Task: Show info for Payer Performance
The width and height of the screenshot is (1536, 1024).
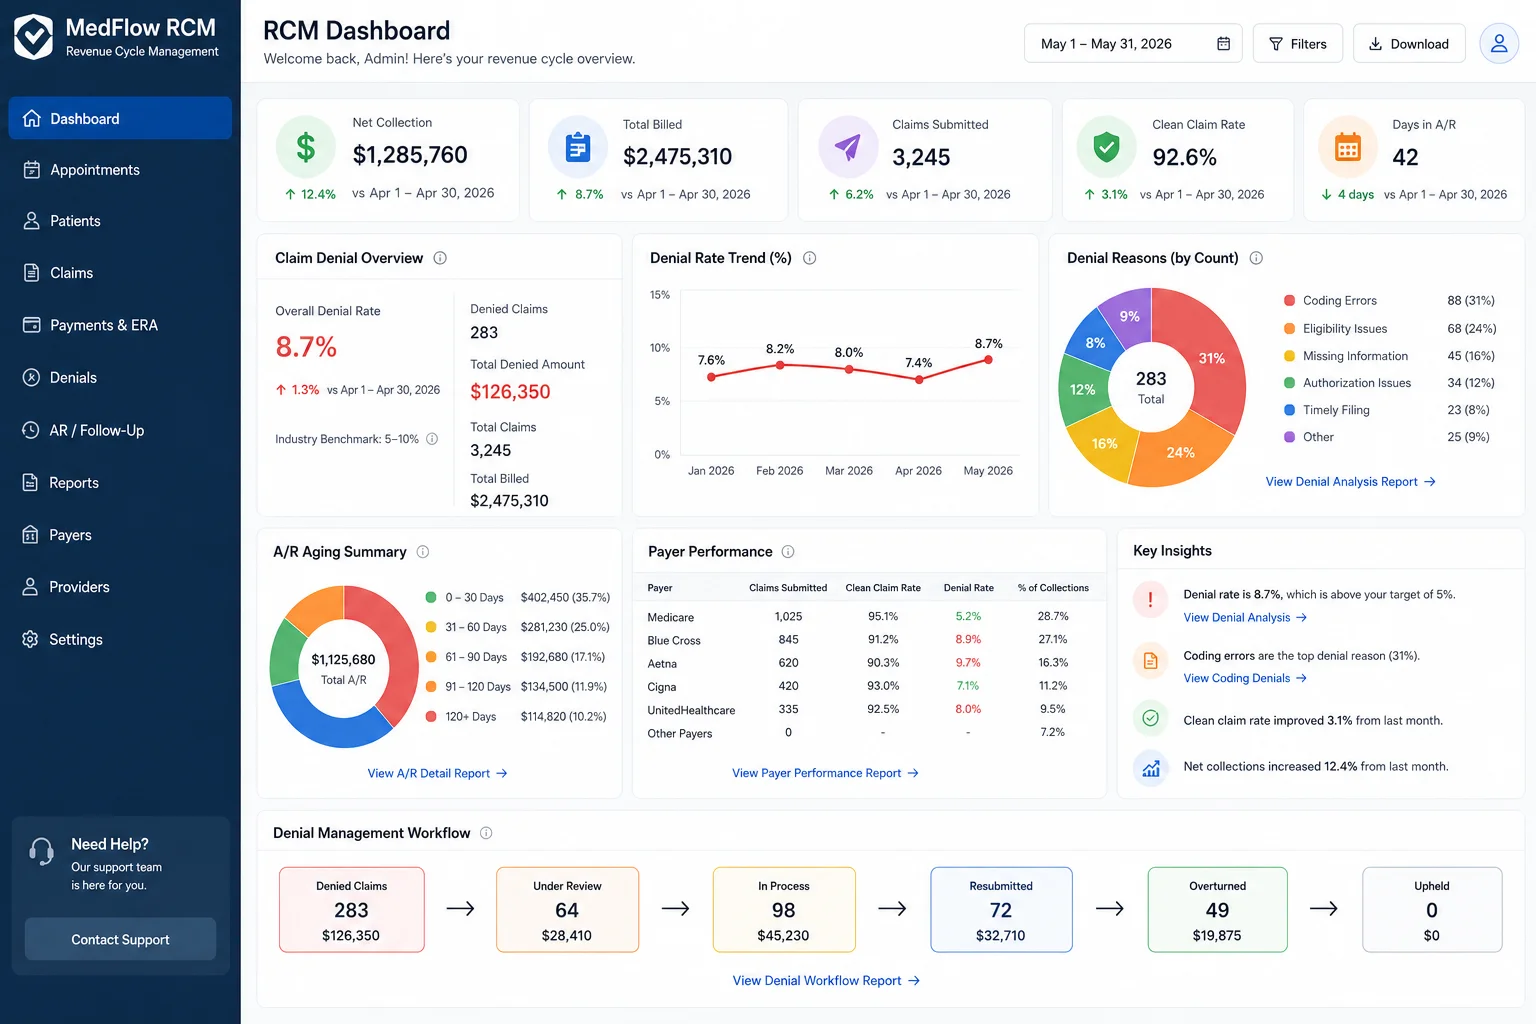Action: coord(788,552)
